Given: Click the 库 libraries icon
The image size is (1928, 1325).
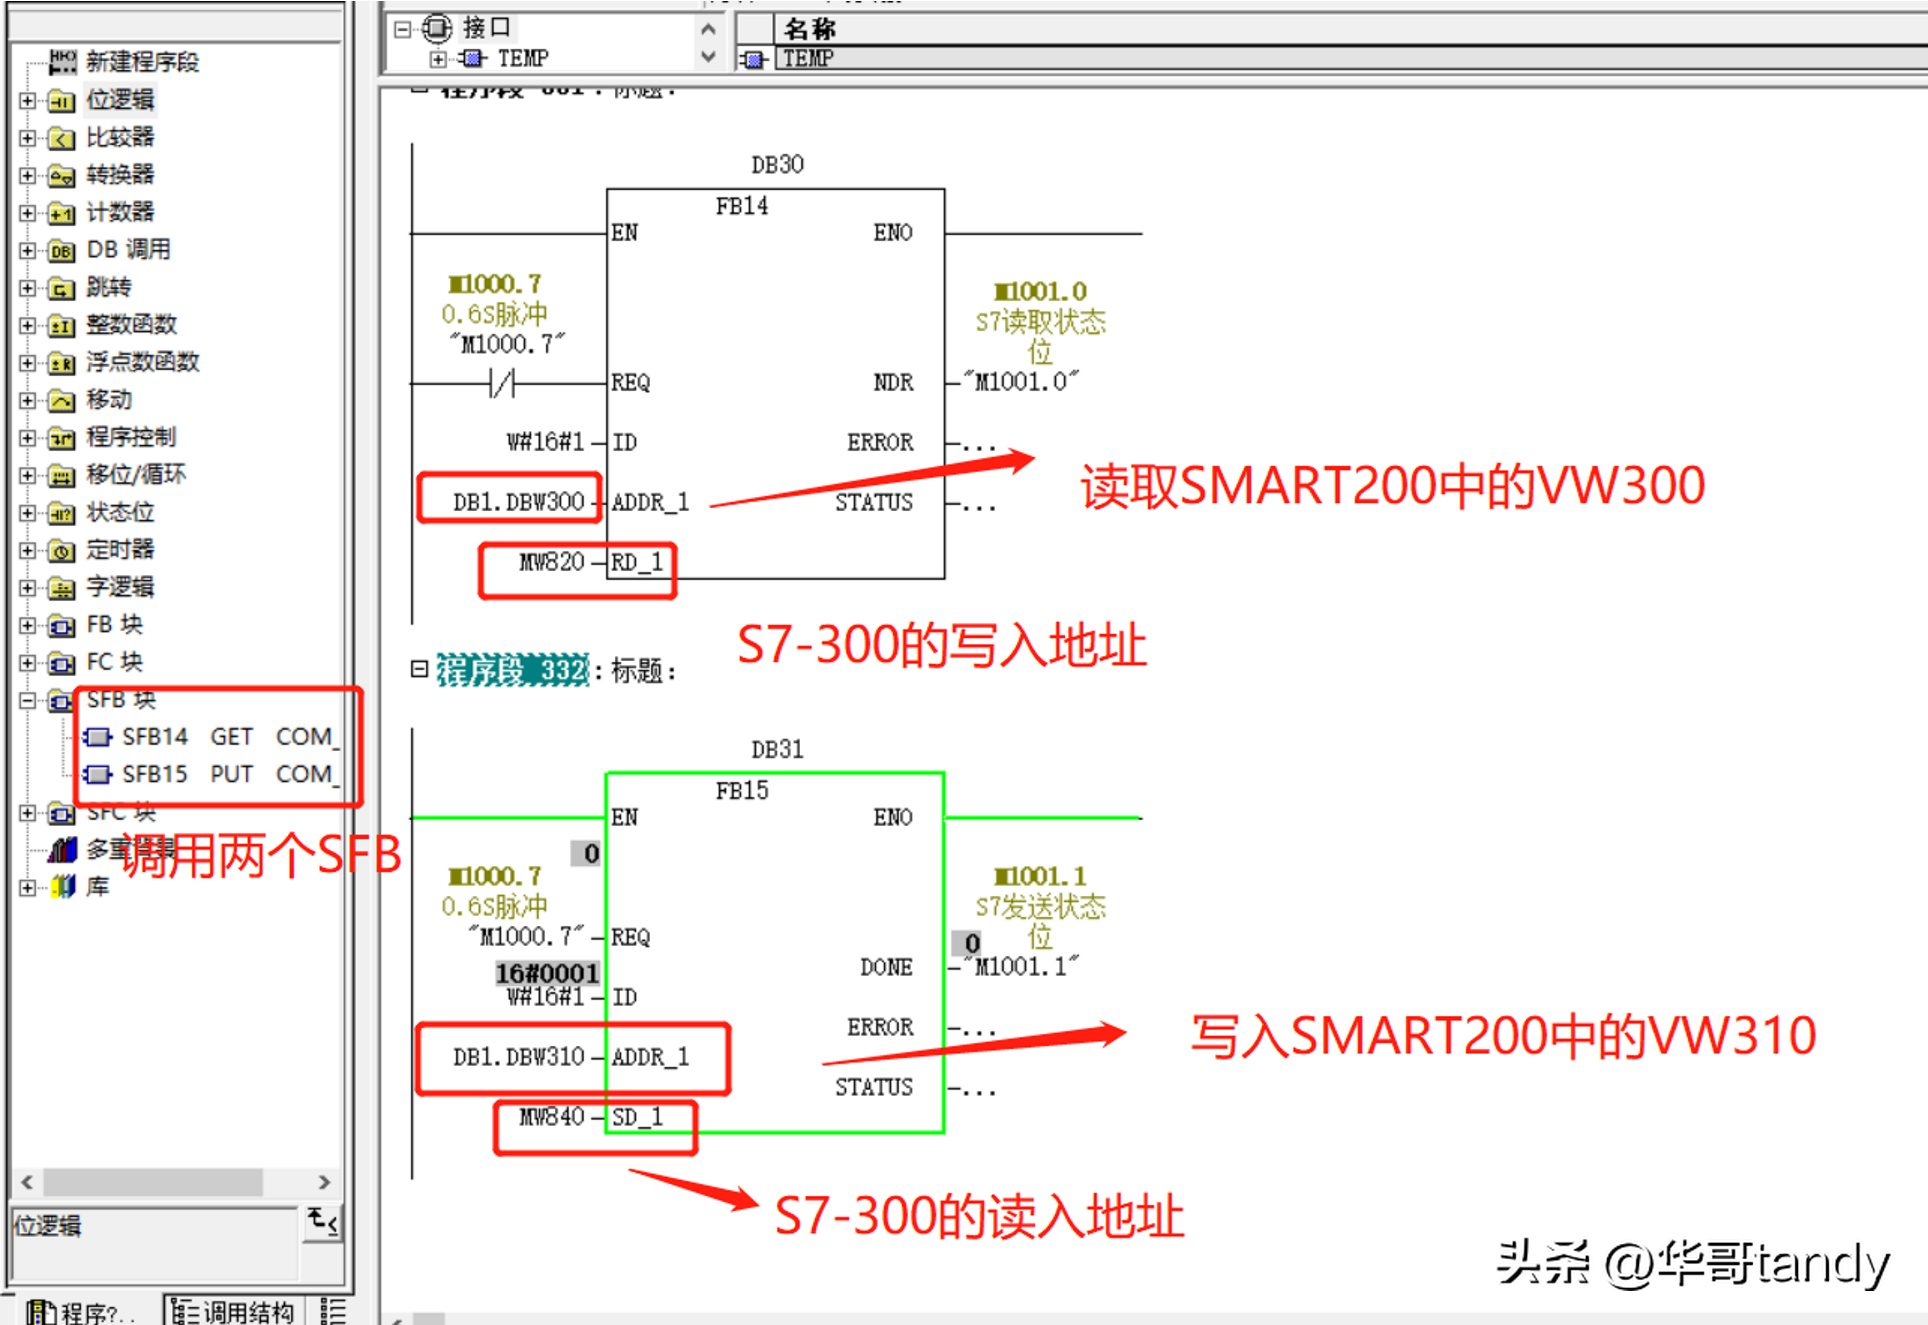Looking at the screenshot, I should pos(63,887).
